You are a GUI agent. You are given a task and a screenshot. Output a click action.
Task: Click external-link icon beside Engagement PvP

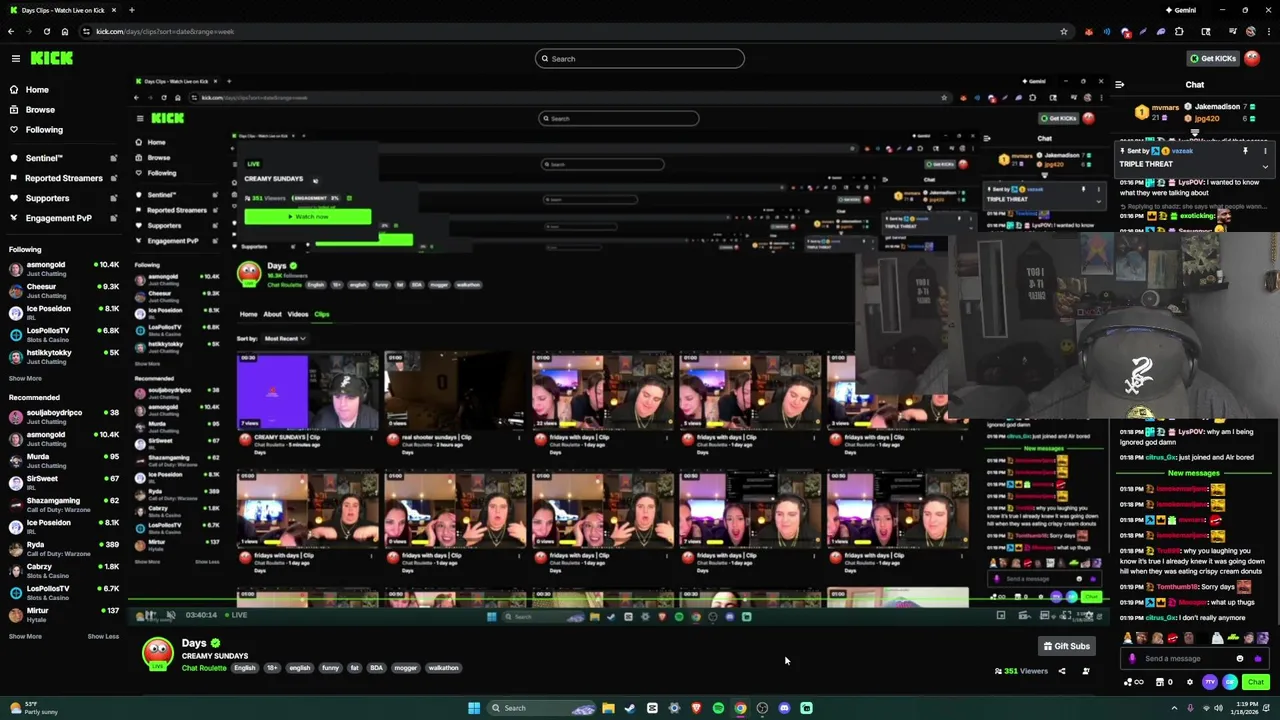click(x=113, y=218)
